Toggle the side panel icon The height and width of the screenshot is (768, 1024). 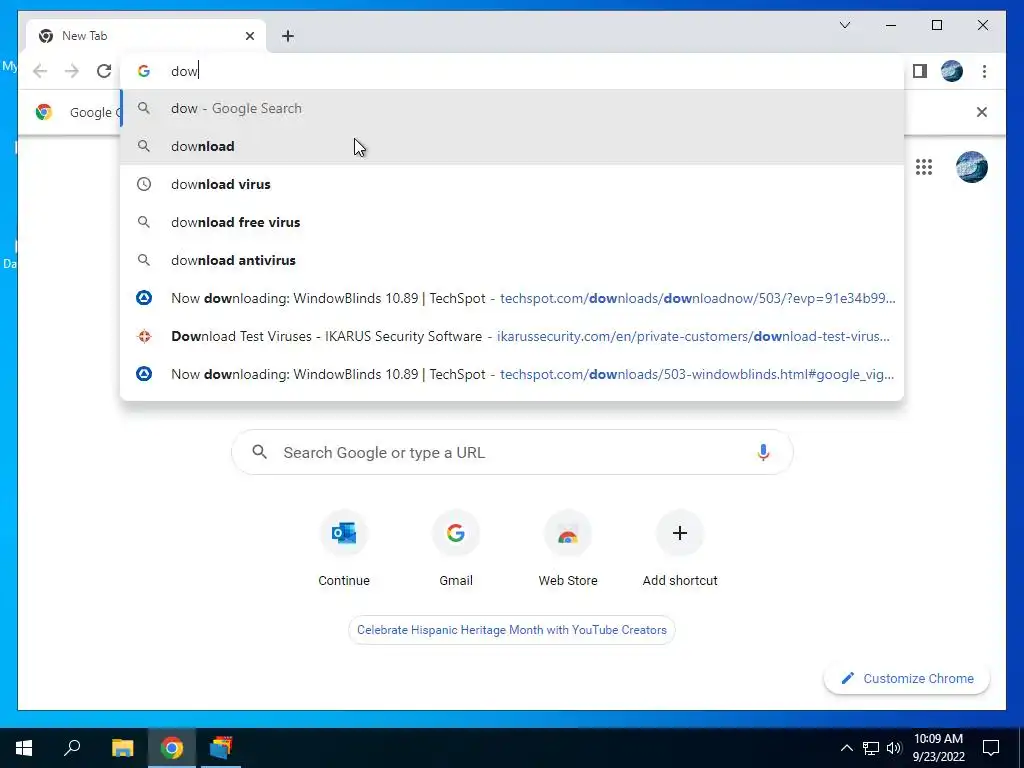pos(920,71)
